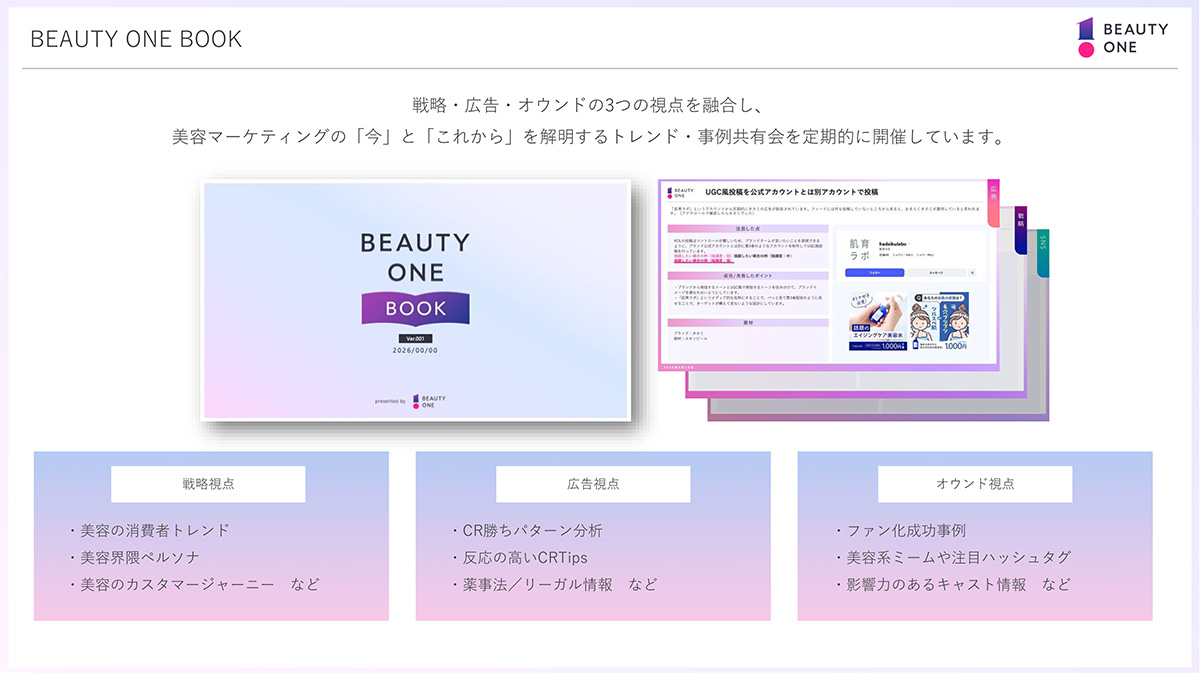Screen dimensions: 1200x675
Task: Click the 反応の高いCRTips bullet
Action: coord(518,557)
